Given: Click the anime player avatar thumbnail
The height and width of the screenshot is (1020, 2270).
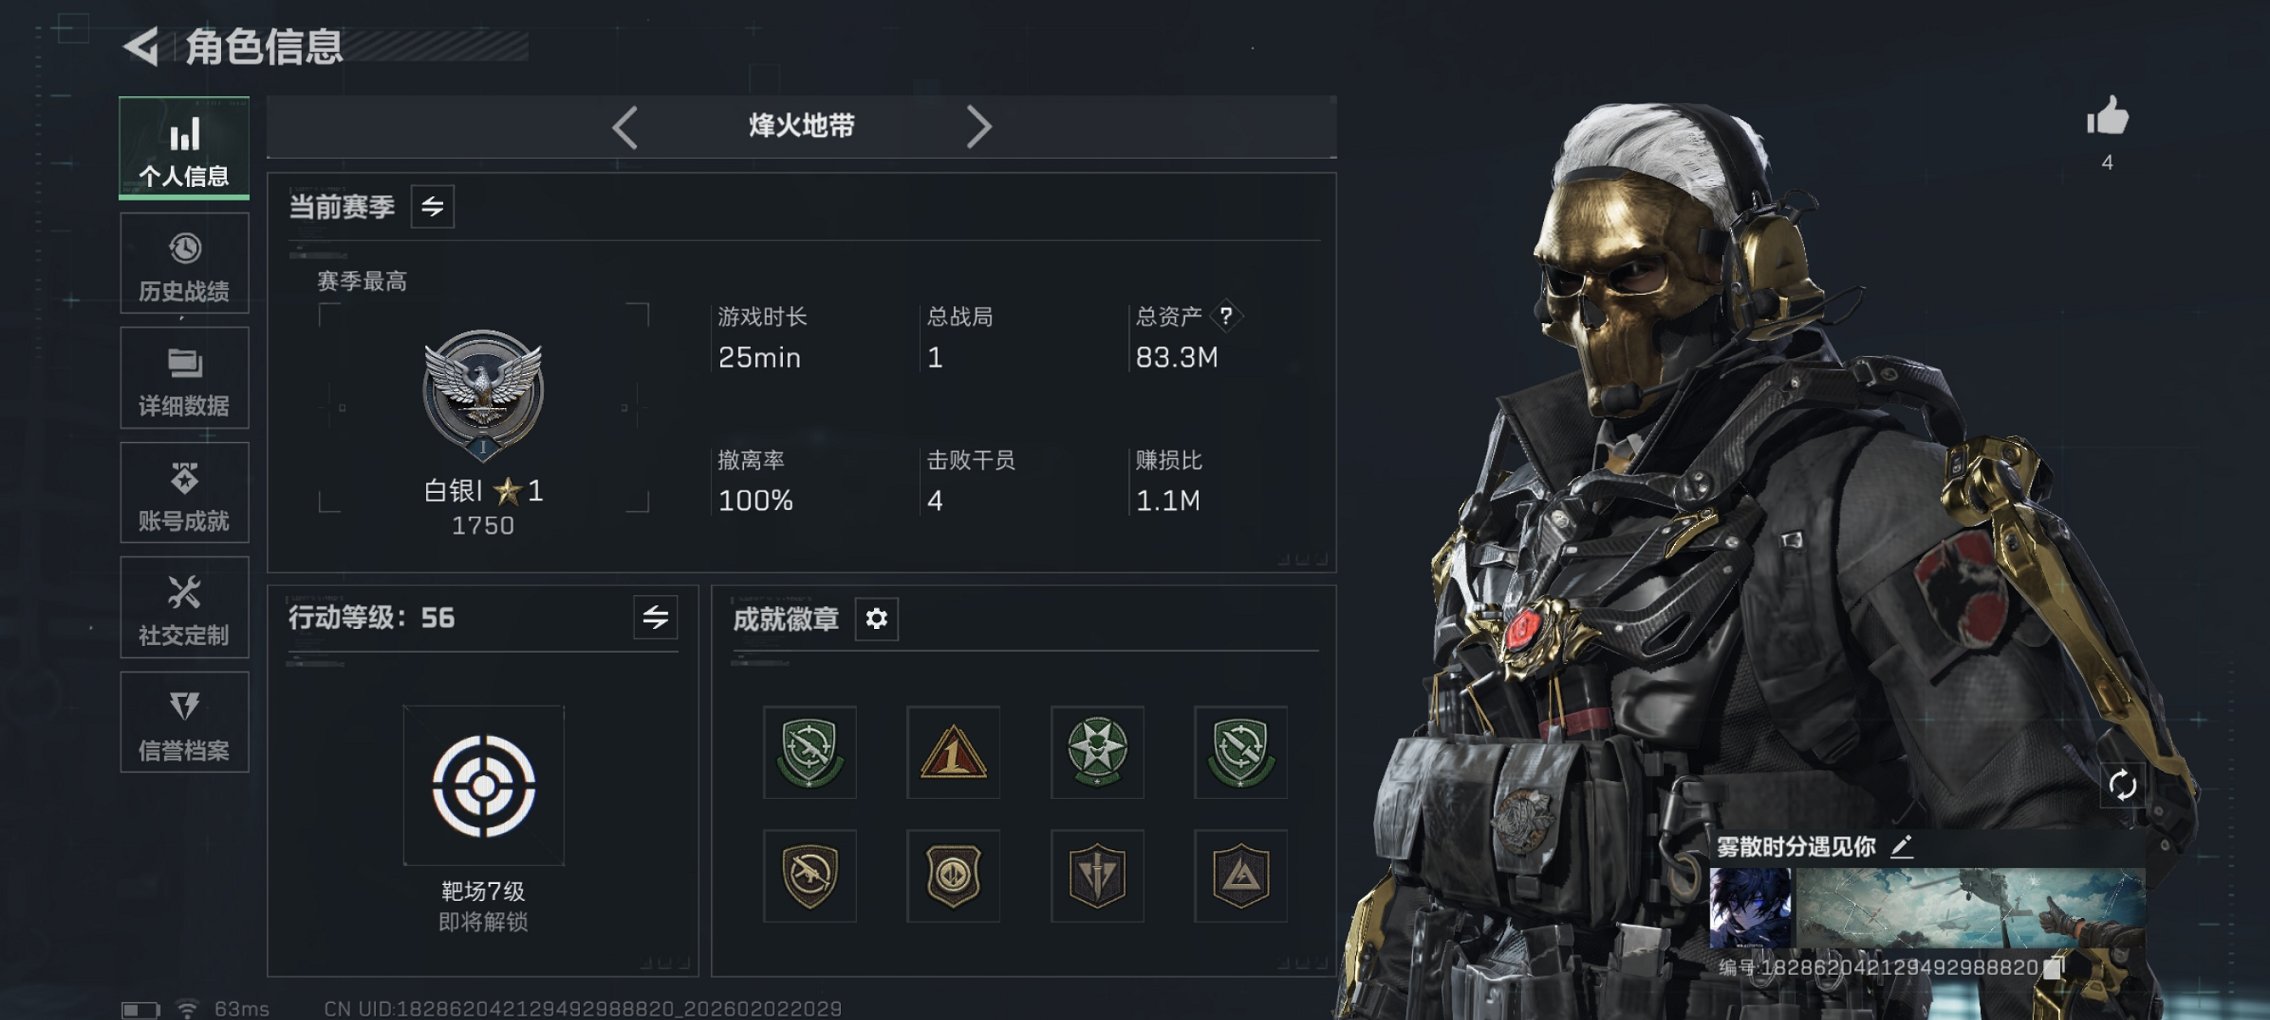Looking at the screenshot, I should pyautogui.click(x=1750, y=907).
